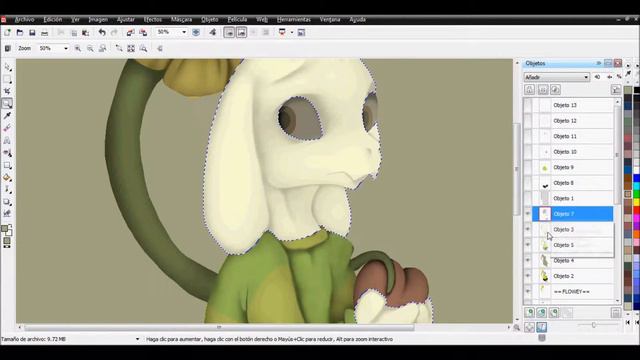Image resolution: width=640 pixels, height=360 pixels.
Task: Open the Imagen menu
Action: [98, 20]
